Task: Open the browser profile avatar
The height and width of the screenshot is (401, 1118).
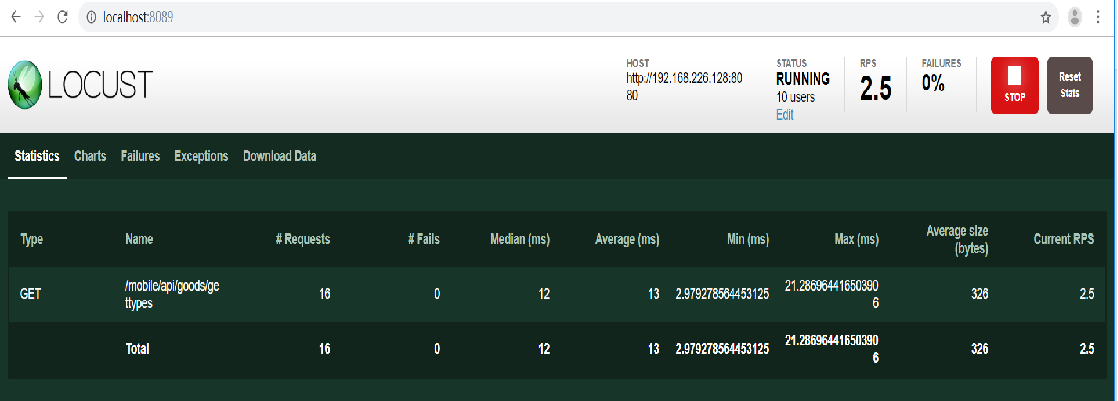Action: click(x=1075, y=17)
